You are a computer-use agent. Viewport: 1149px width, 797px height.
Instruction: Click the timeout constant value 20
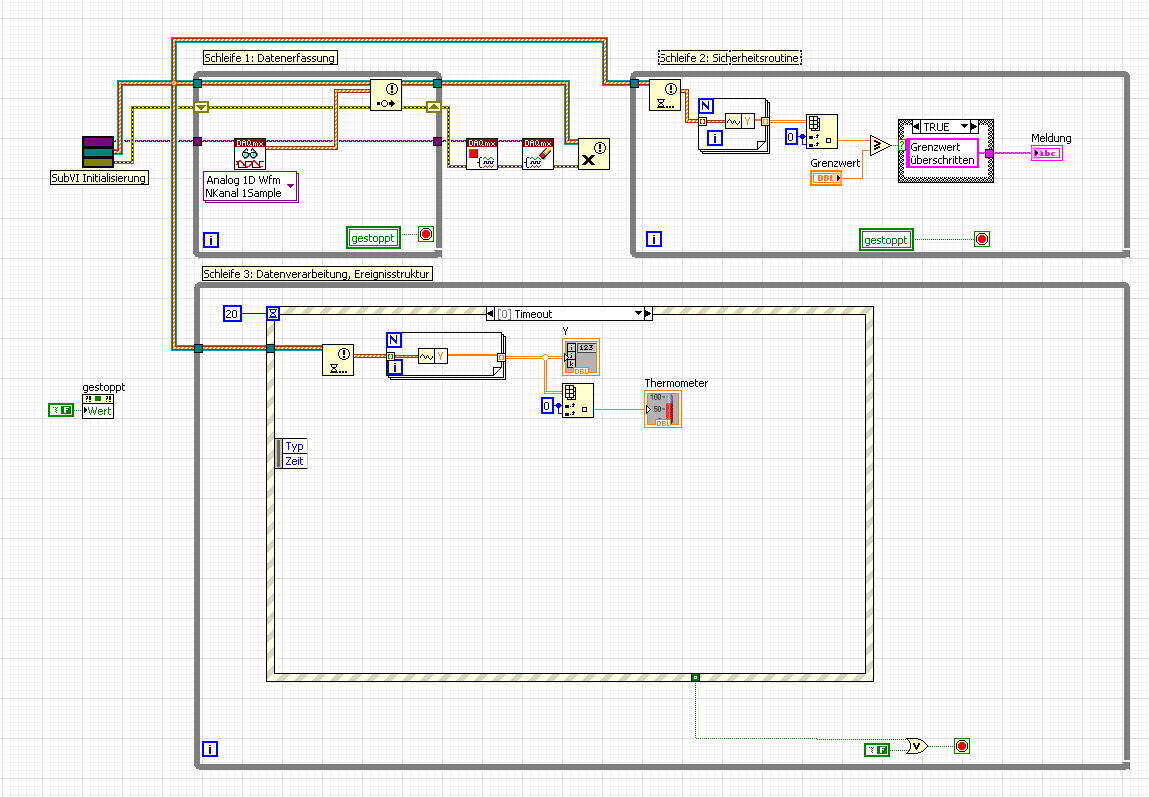pos(232,314)
